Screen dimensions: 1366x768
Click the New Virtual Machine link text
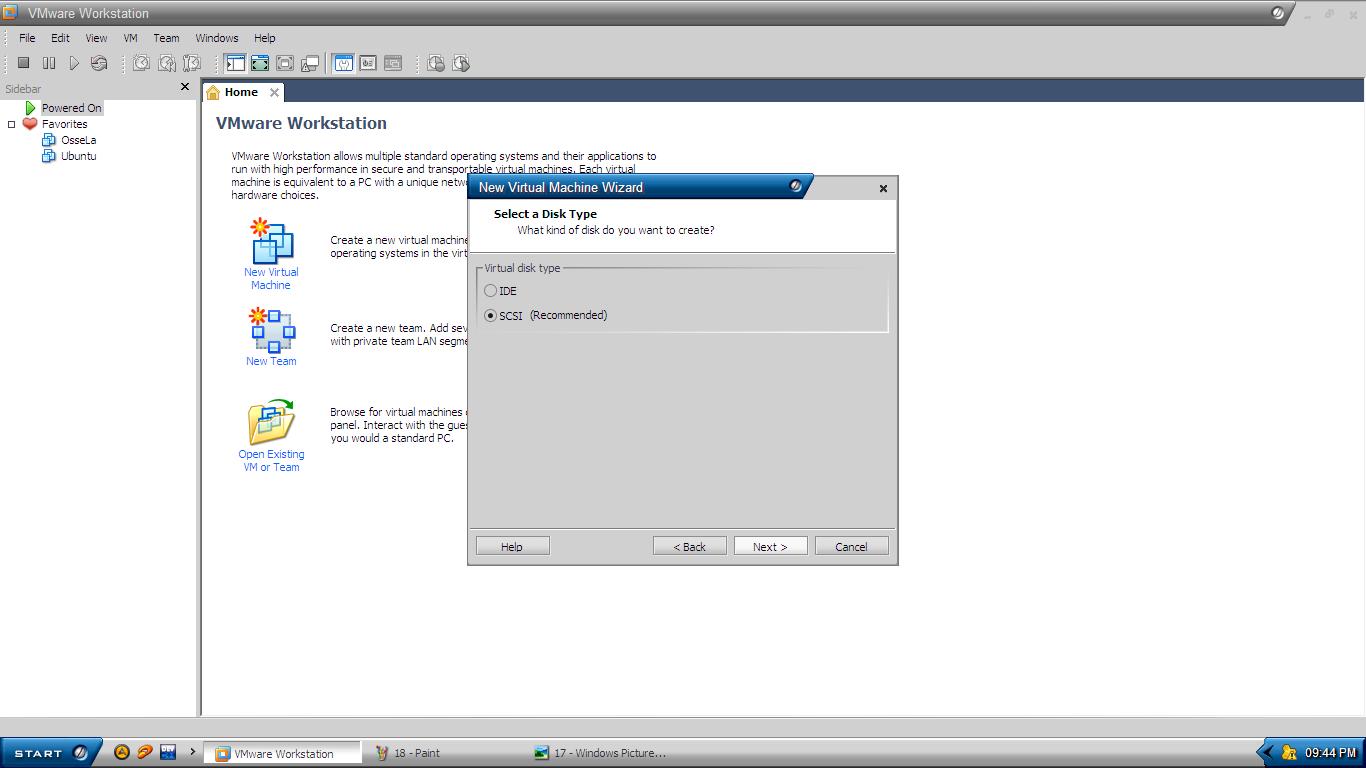pyautogui.click(x=271, y=278)
